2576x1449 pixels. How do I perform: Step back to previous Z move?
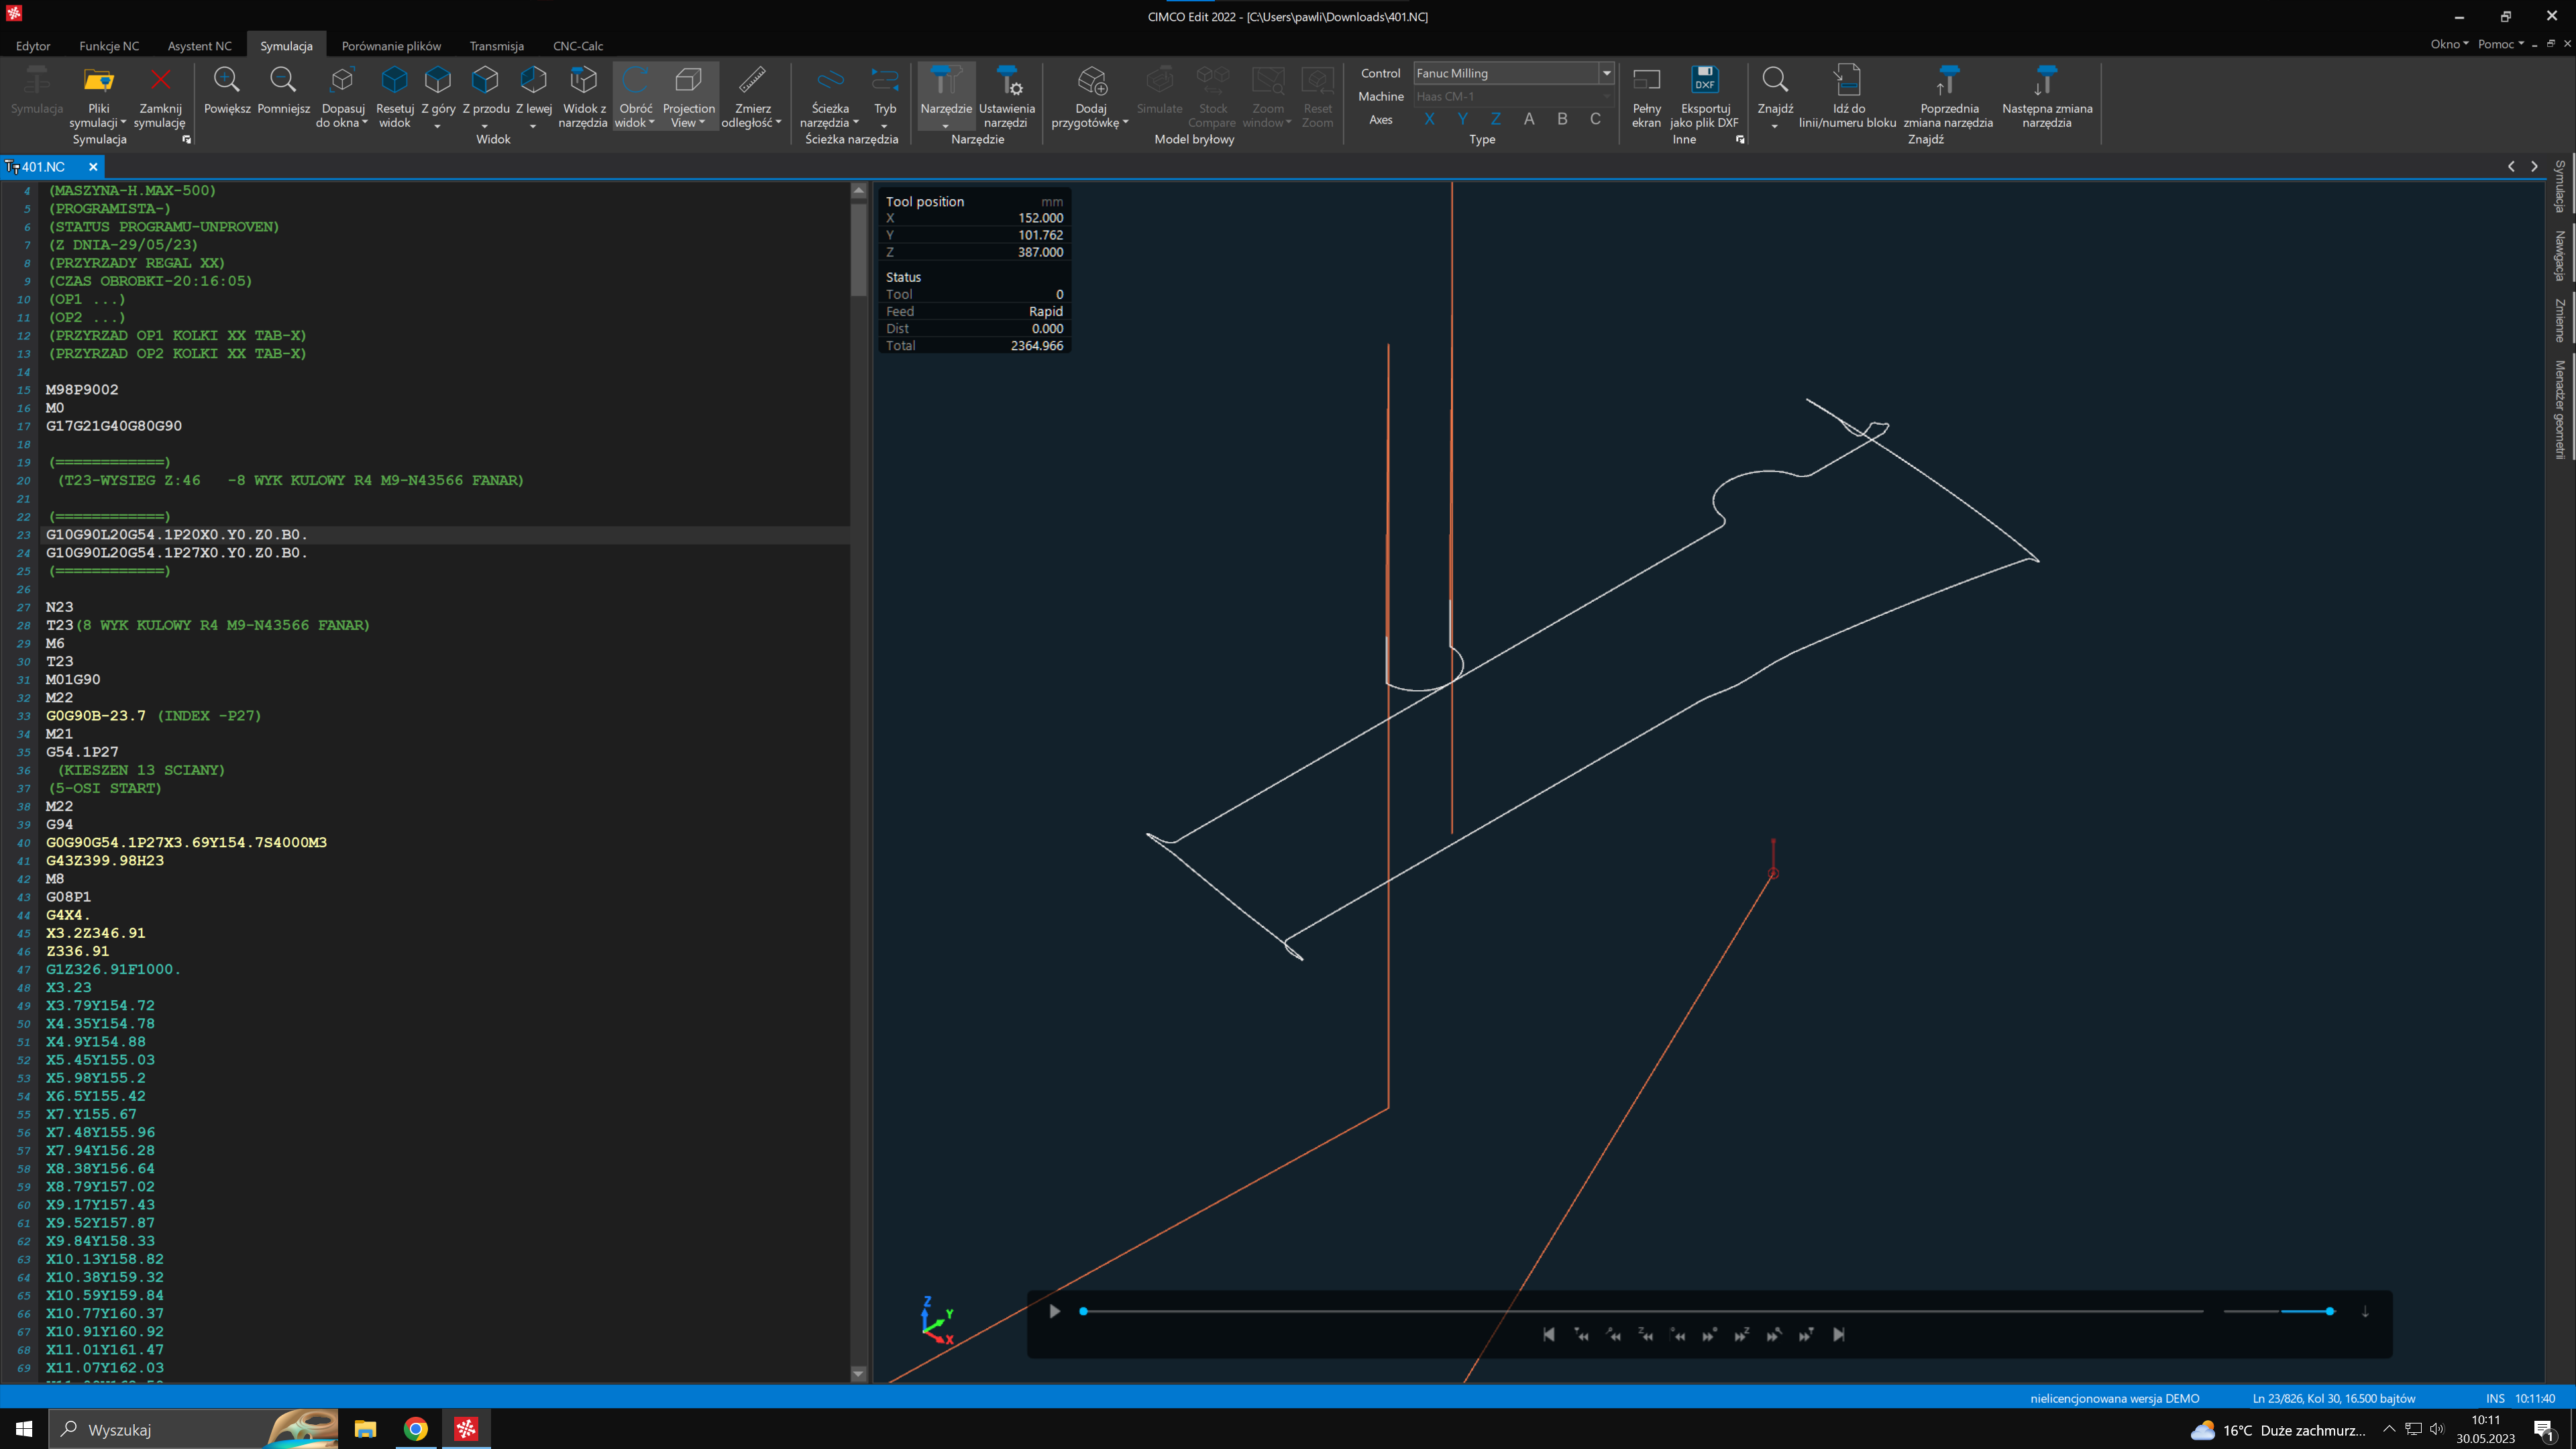(x=1646, y=1334)
